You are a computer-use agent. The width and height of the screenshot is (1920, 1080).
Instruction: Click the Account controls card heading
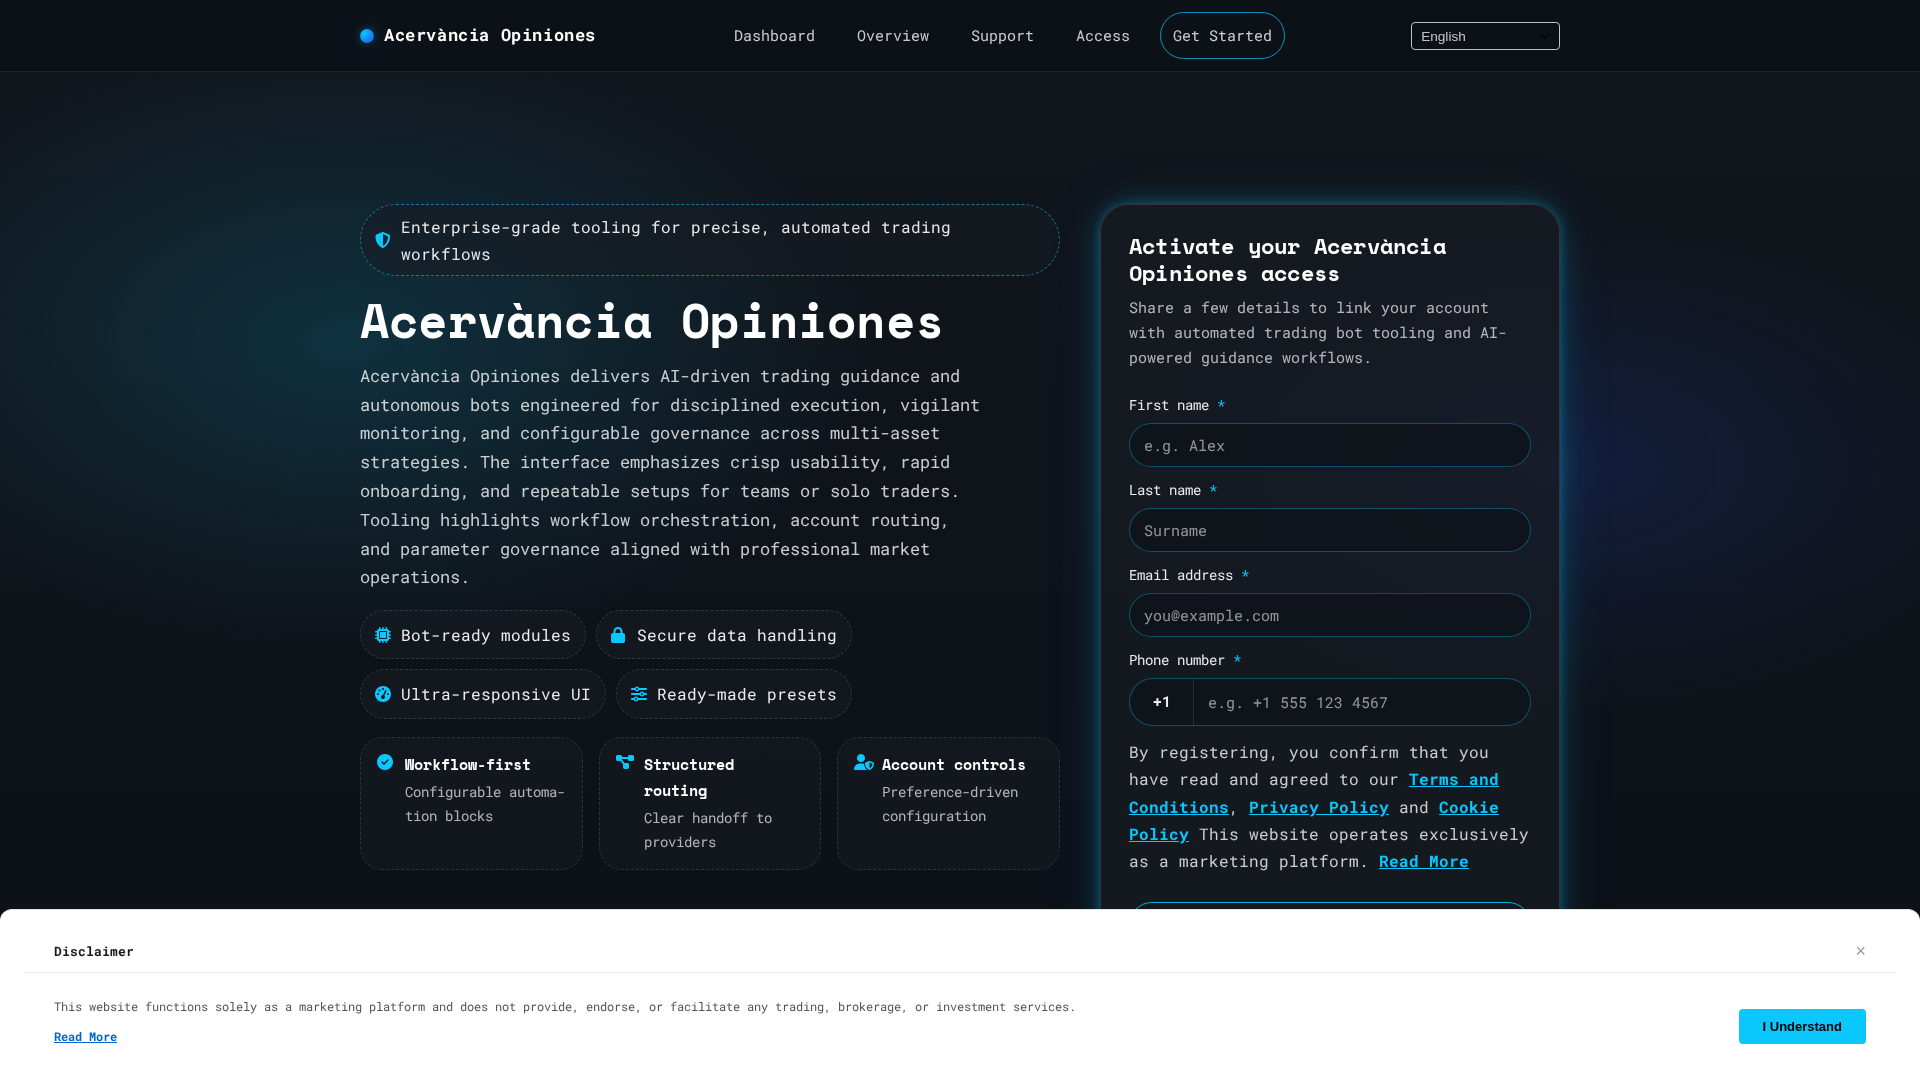pos(954,764)
